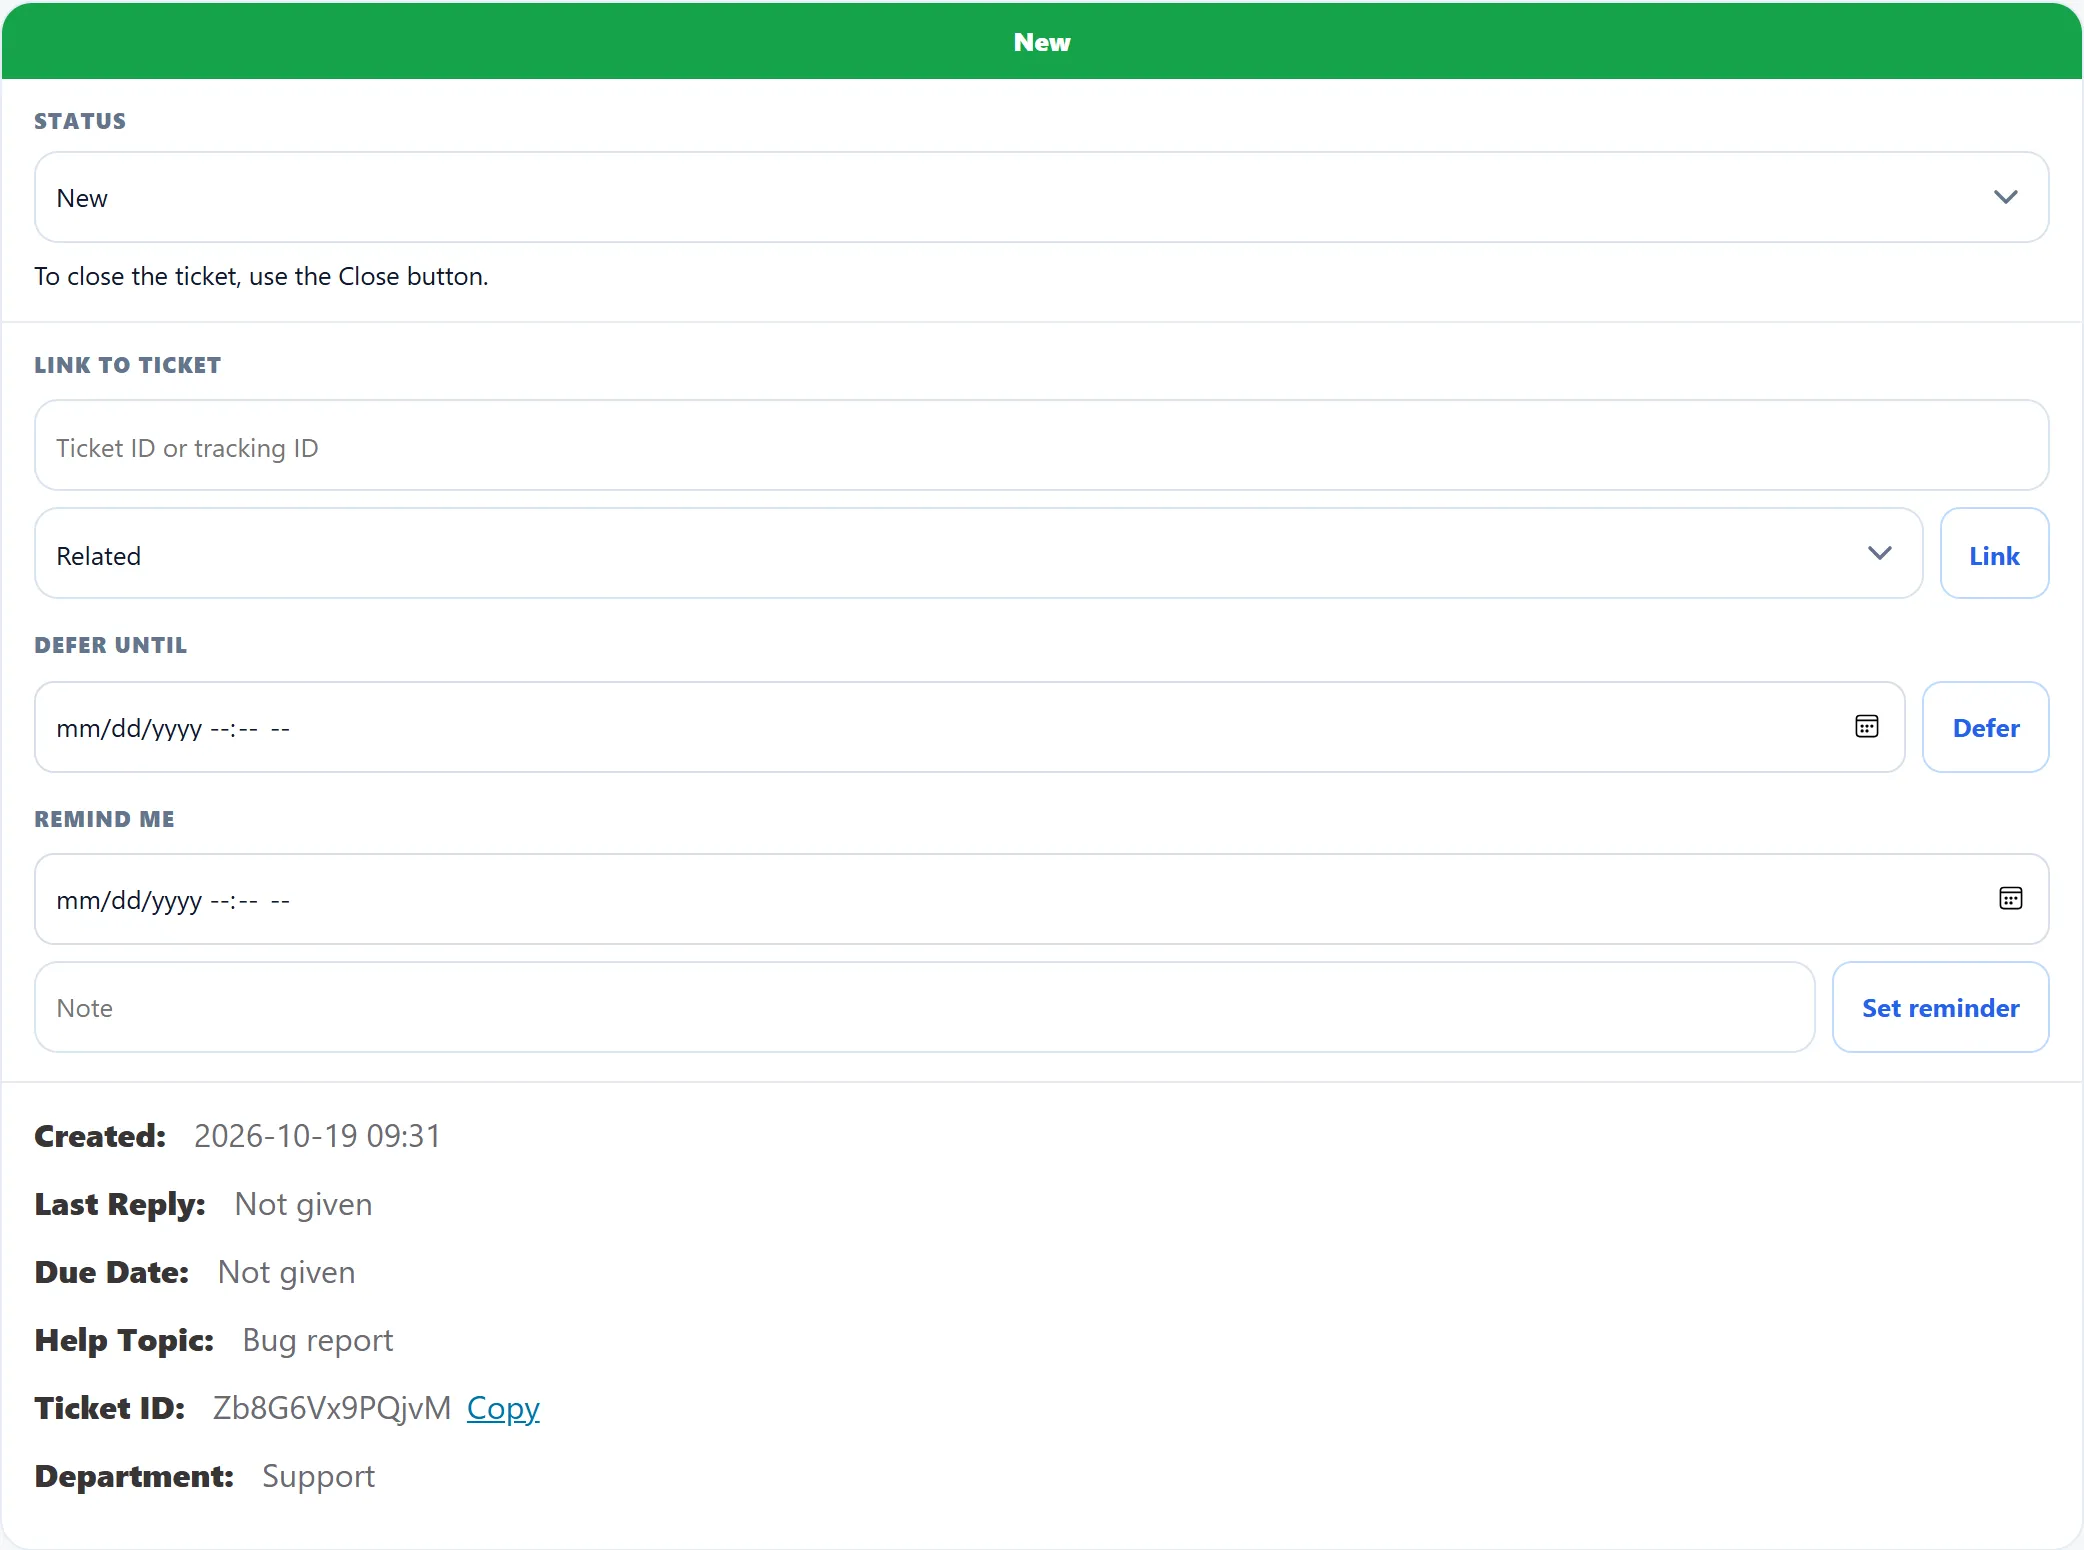Click the Last Reply value Not given

(303, 1204)
